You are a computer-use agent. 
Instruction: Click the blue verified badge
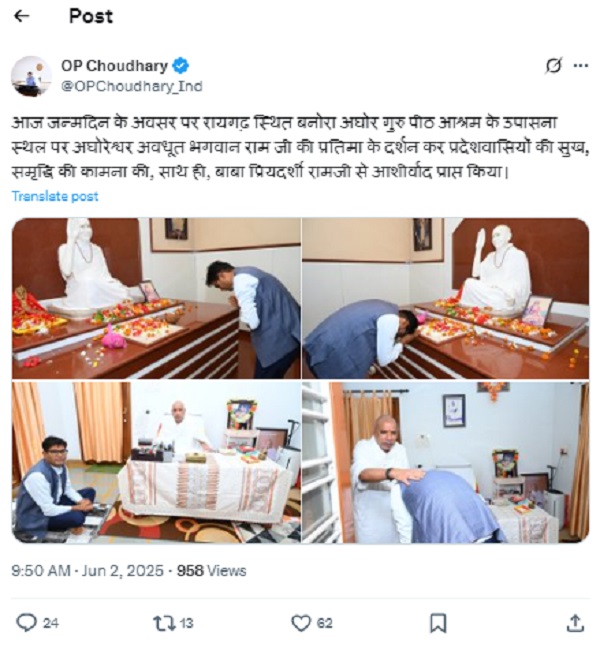[180, 66]
